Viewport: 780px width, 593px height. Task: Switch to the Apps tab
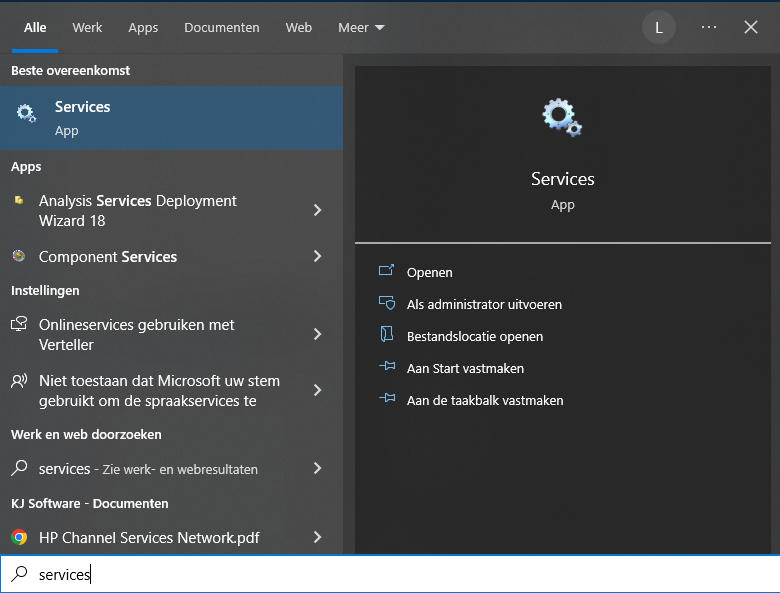tap(143, 28)
